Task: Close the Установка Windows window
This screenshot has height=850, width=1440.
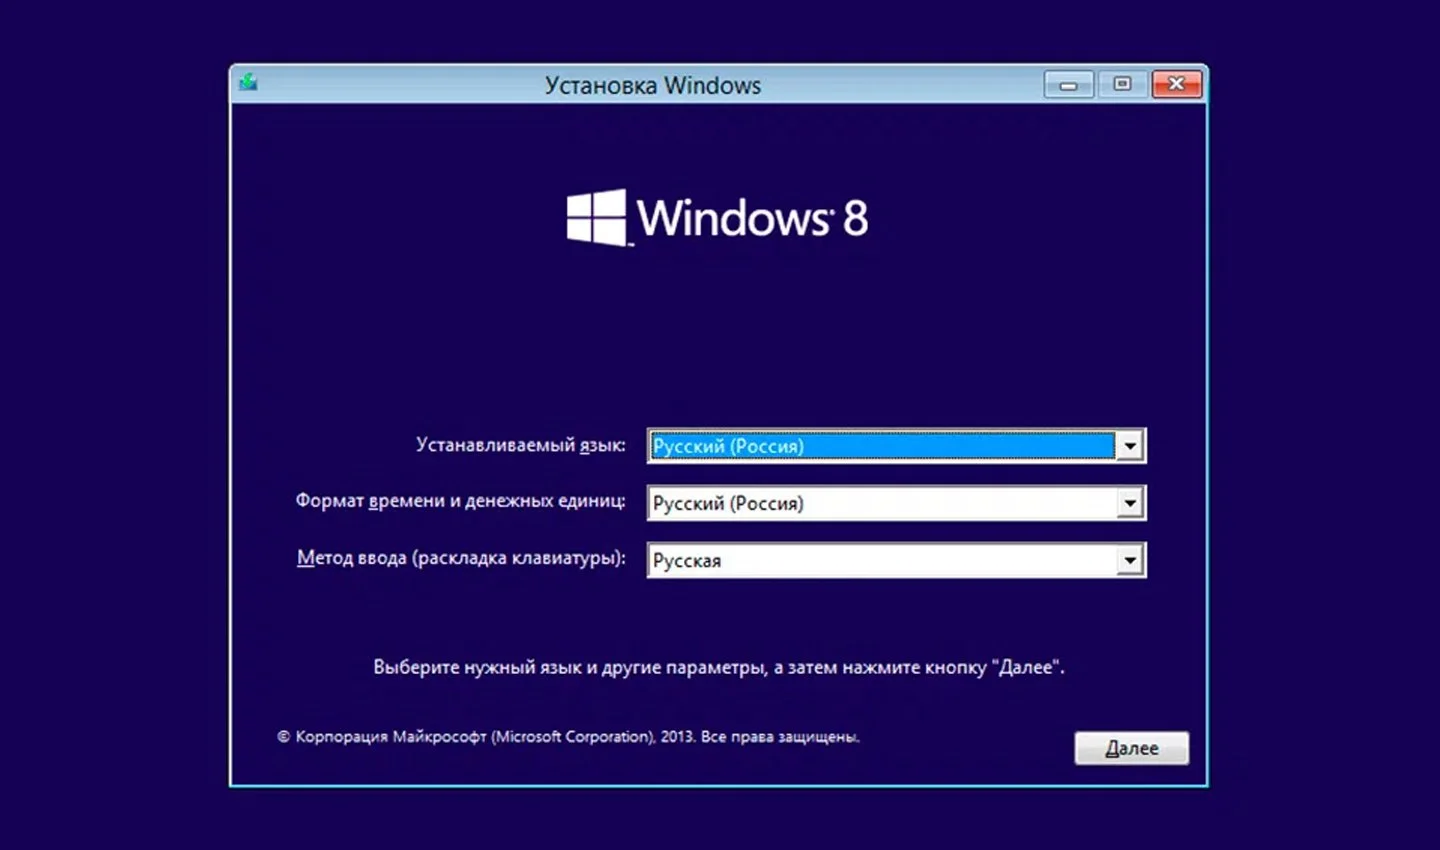Action: [1176, 84]
